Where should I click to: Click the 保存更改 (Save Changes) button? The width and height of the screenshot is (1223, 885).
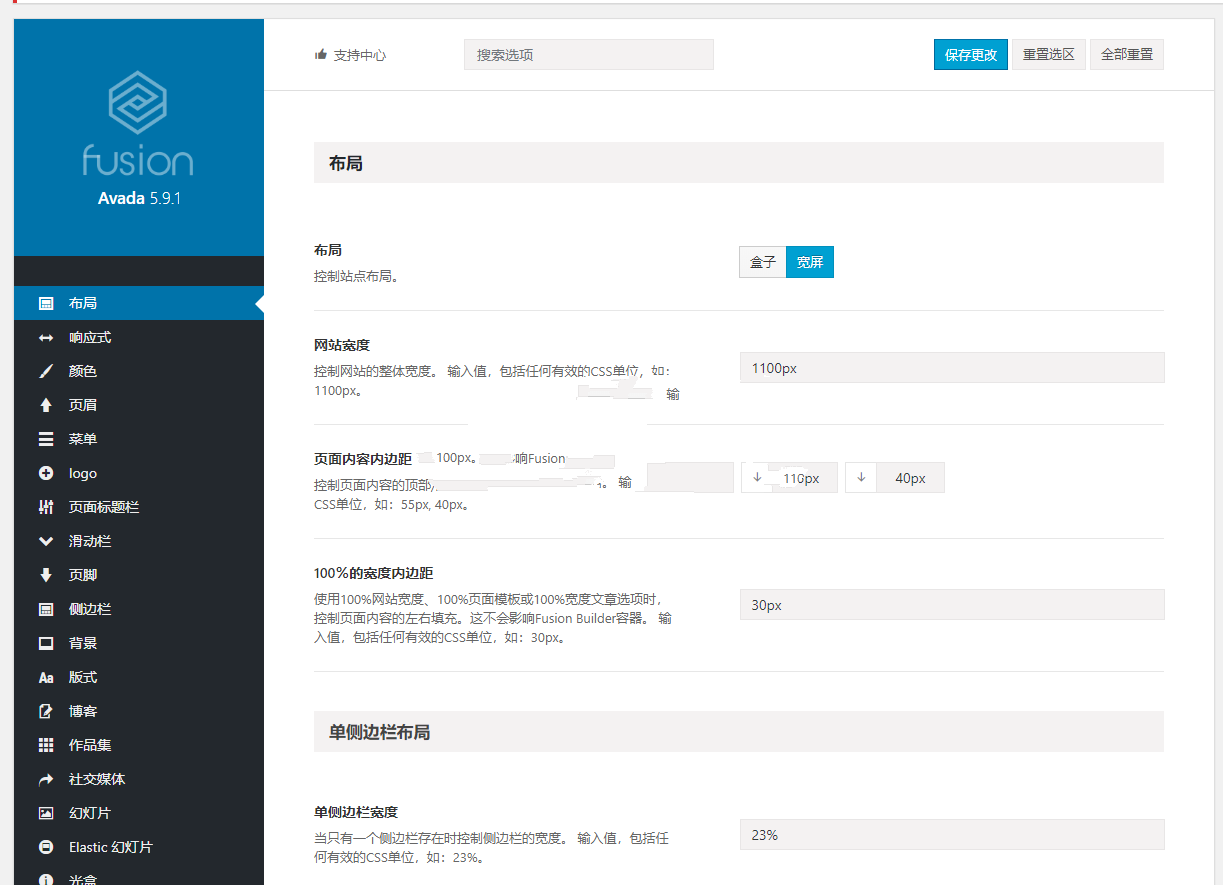(x=970, y=54)
